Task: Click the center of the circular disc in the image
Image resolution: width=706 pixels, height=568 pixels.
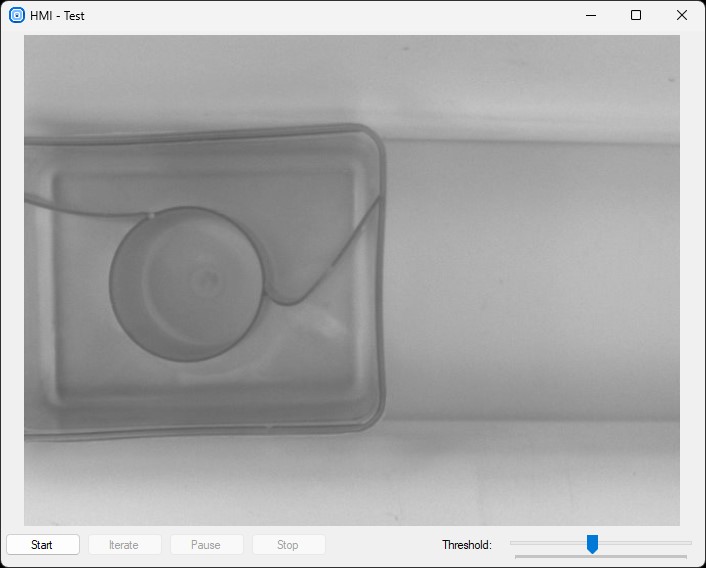Action: pyautogui.click(x=188, y=284)
